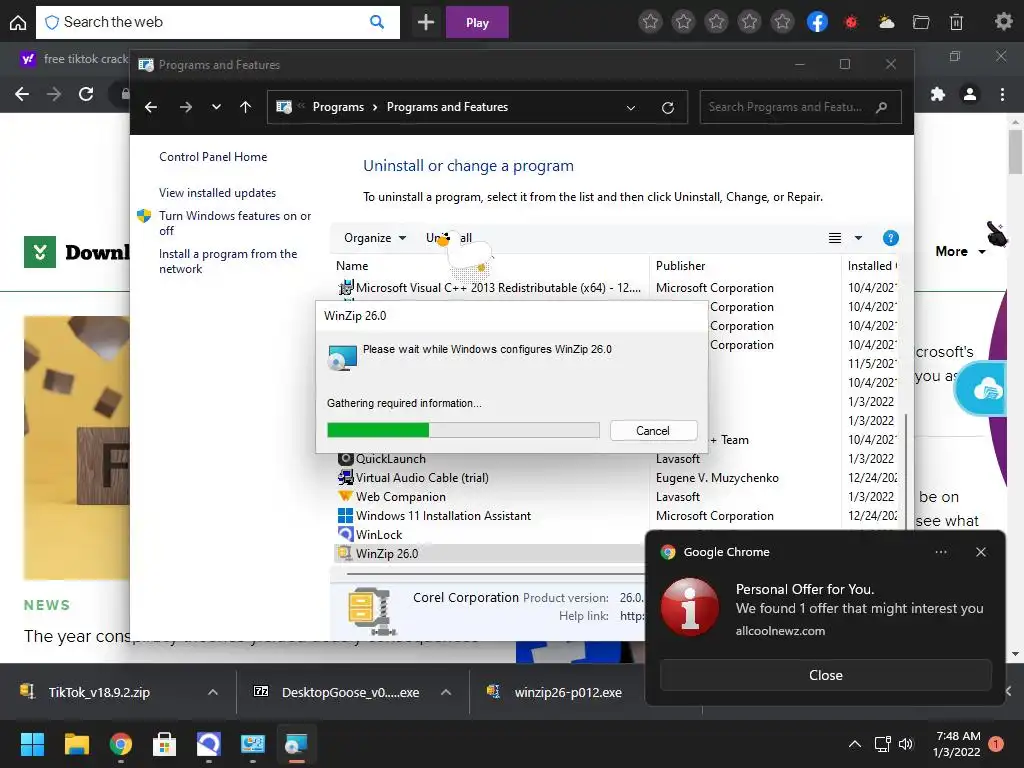Open browser settings gear icon

pyautogui.click(x=1003, y=22)
